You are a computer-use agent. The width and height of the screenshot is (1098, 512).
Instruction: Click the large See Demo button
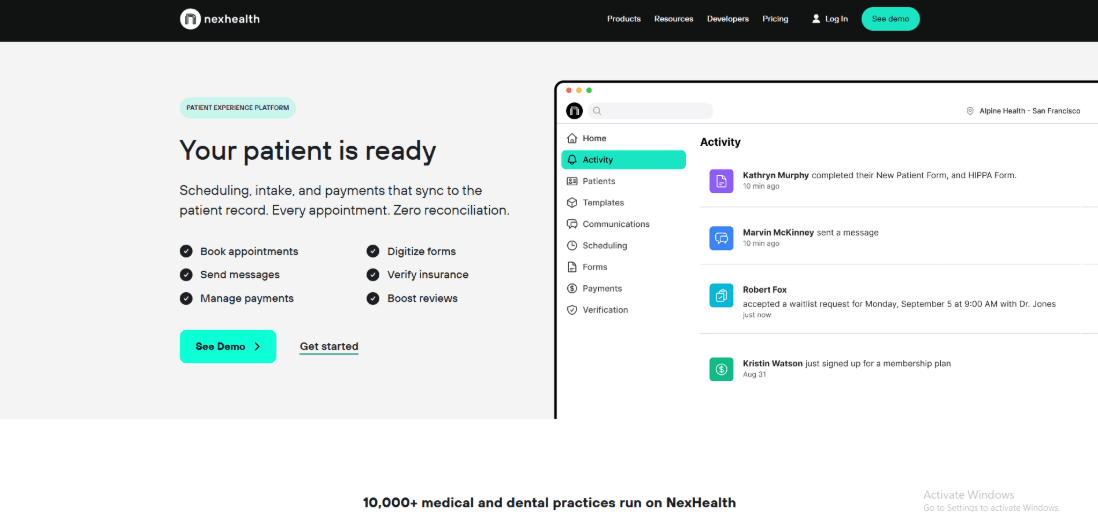(228, 346)
